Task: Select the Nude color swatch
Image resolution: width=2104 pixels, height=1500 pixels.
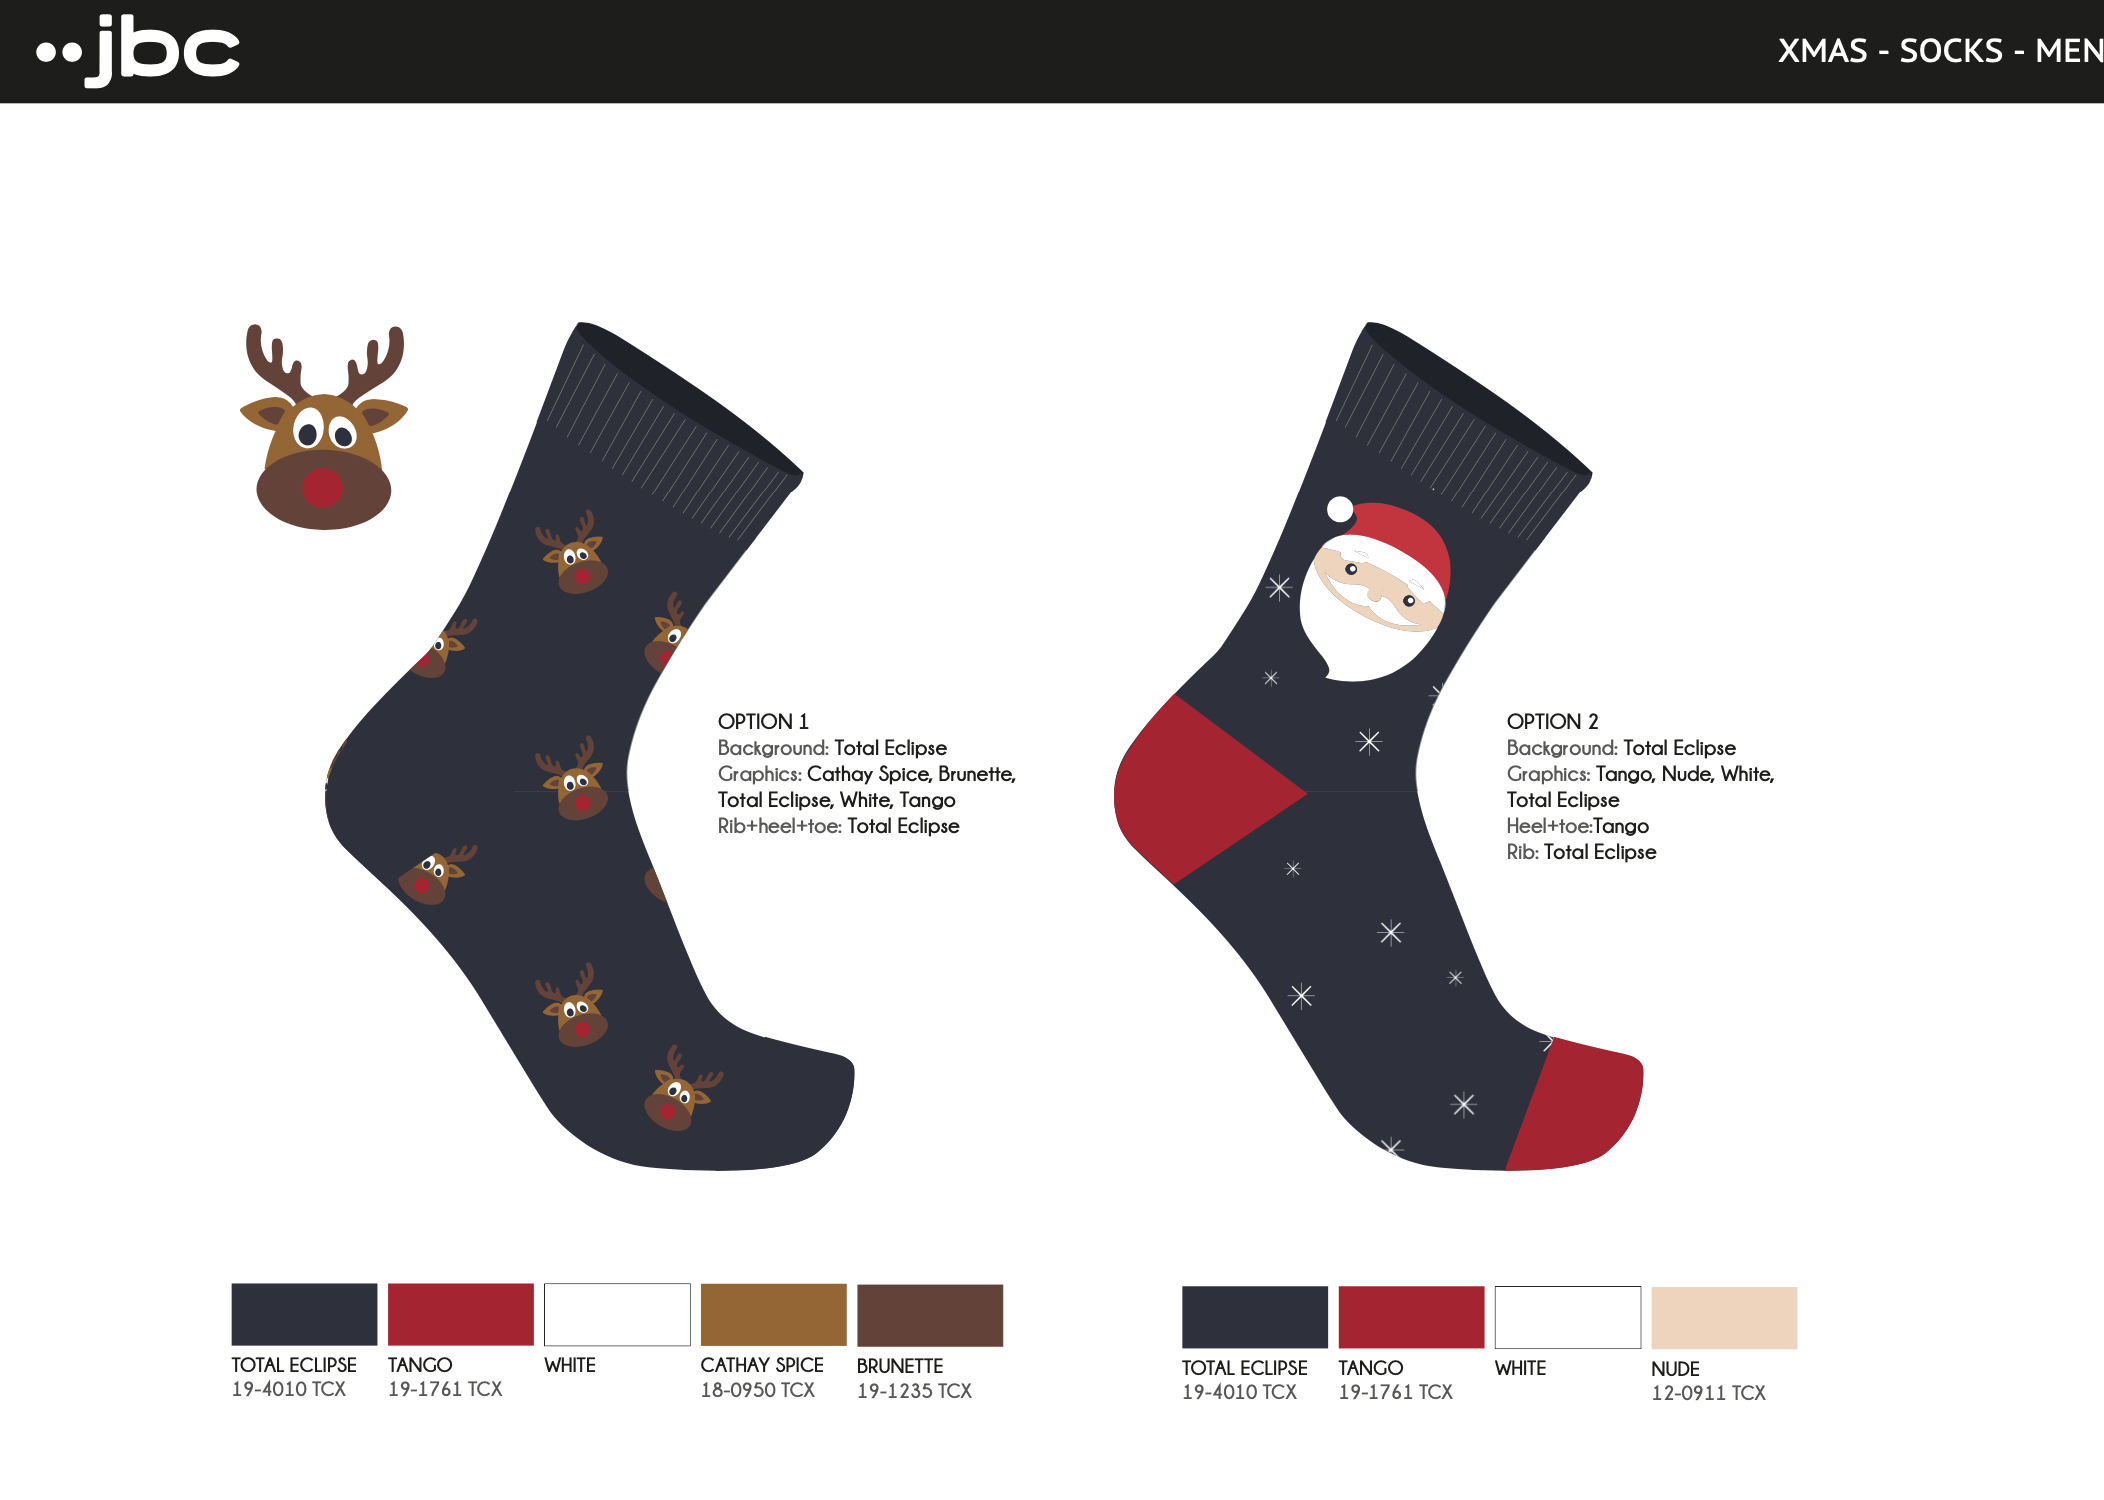Action: click(1724, 1318)
